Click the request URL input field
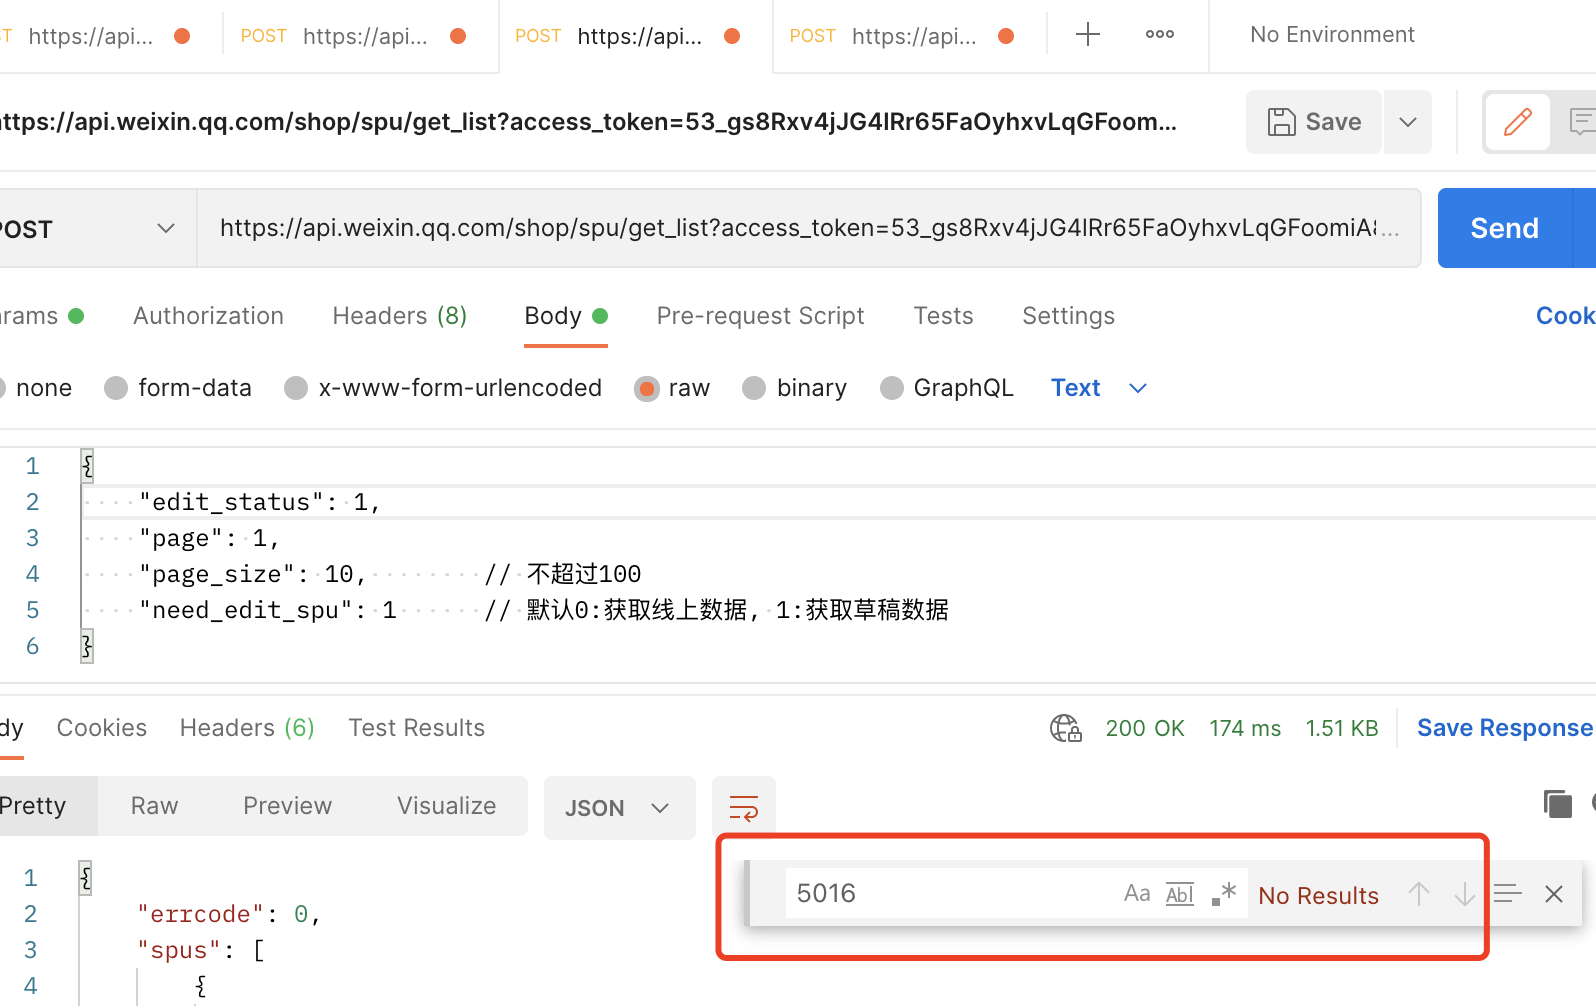This screenshot has width=1596, height=1006. point(808,228)
